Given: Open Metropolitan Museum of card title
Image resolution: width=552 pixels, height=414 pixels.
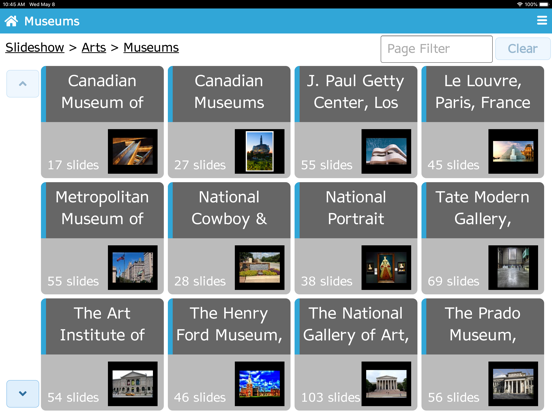Looking at the screenshot, I should (x=102, y=208).
